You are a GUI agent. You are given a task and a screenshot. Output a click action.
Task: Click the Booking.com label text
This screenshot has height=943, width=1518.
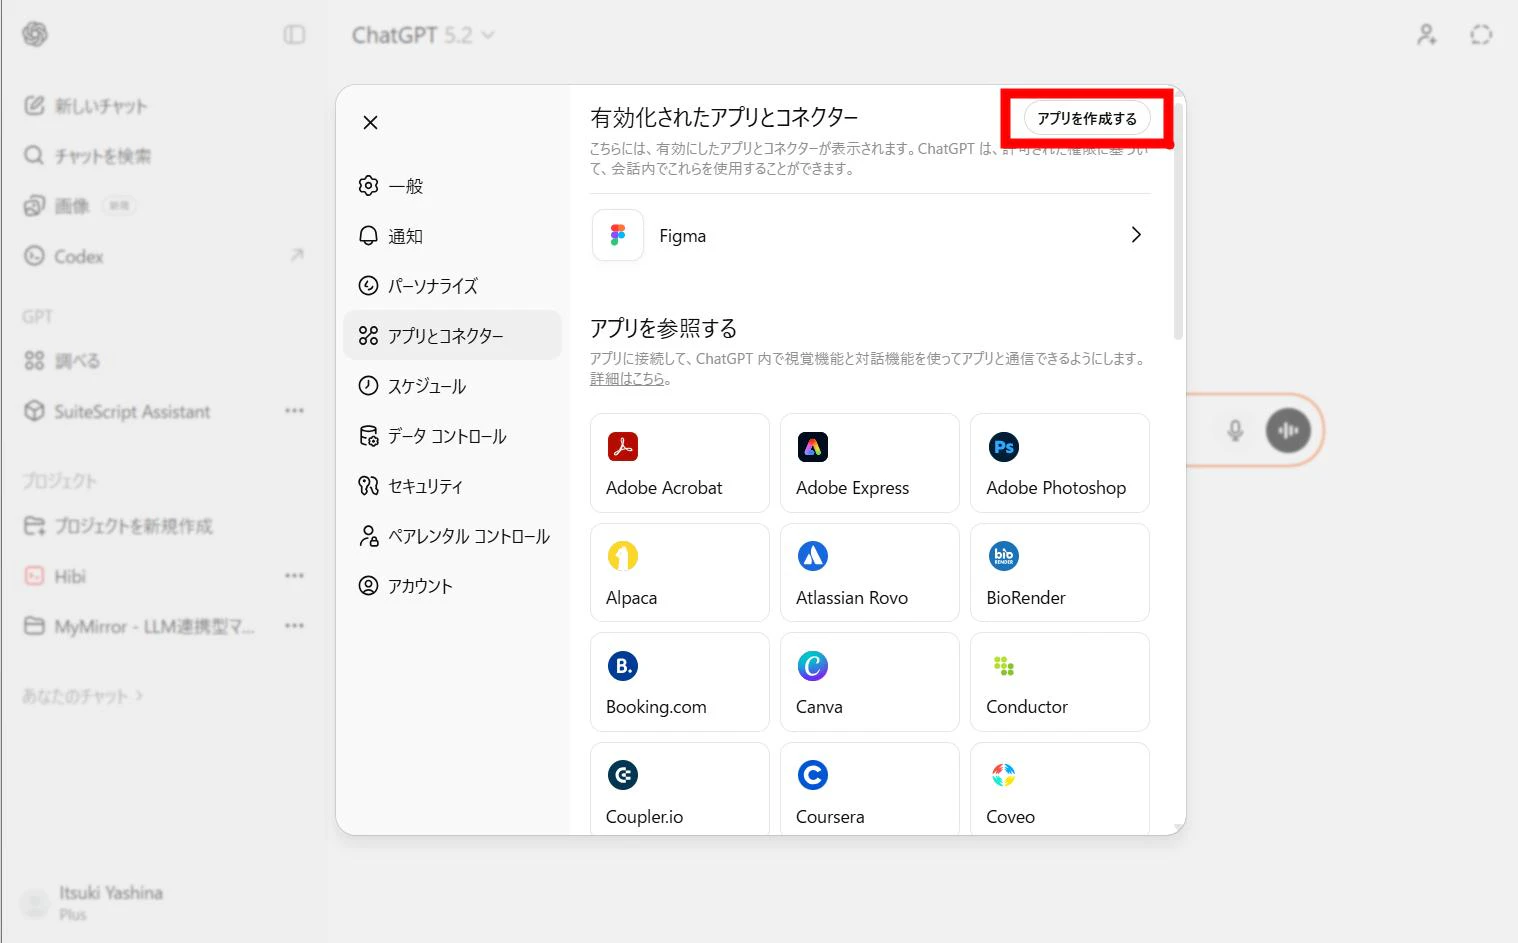[x=656, y=707]
